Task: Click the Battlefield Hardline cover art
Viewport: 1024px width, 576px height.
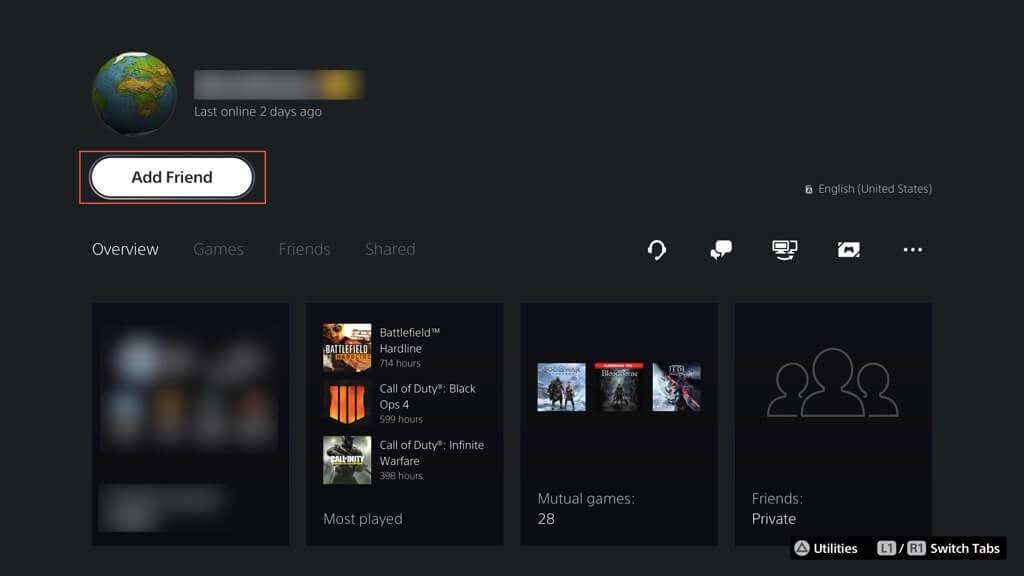Action: click(346, 345)
